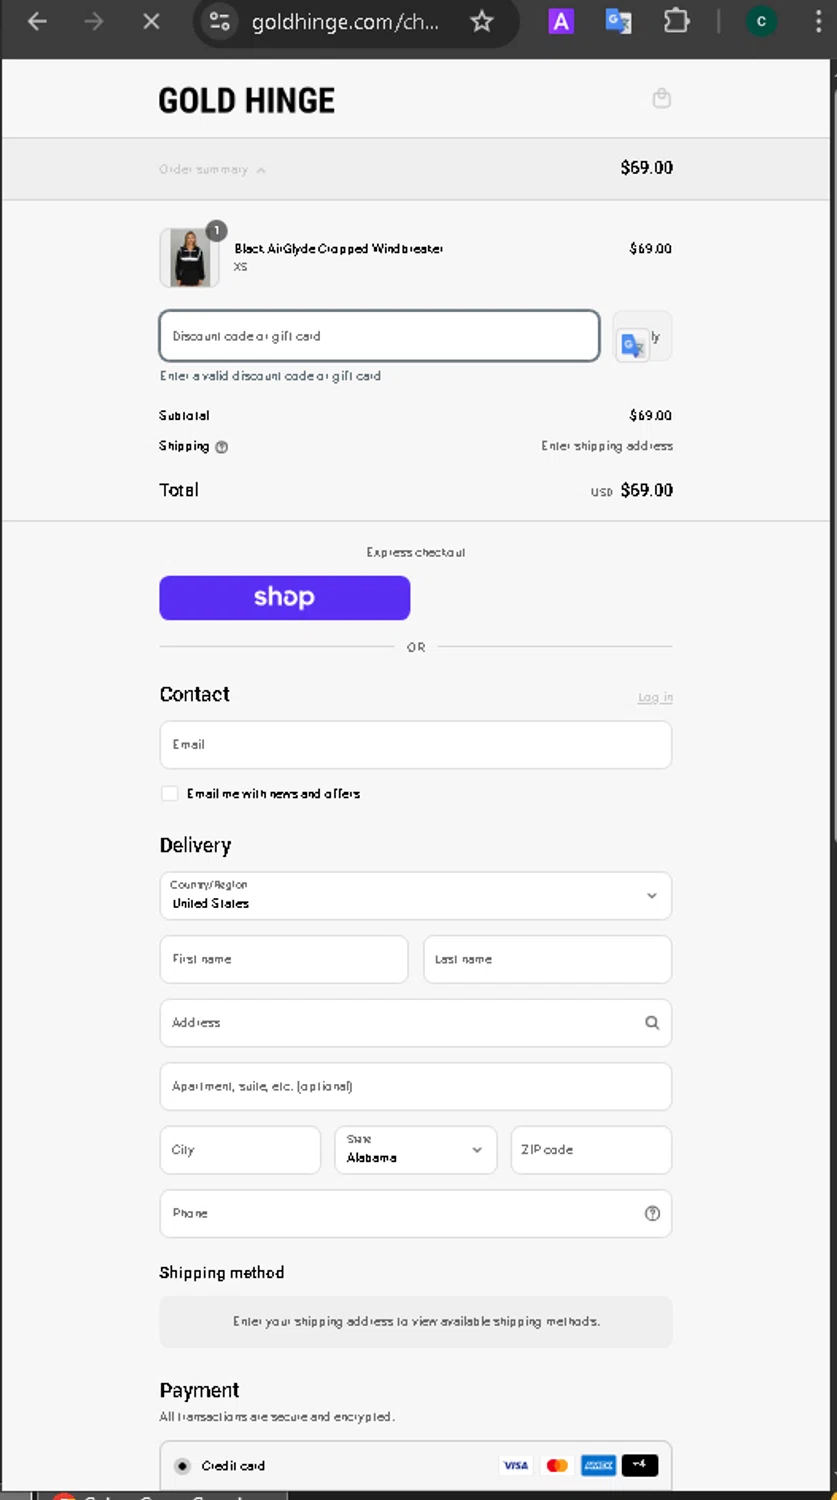Image resolution: width=837 pixels, height=1500 pixels.
Task: Click the browser back arrow
Action: pos(37,21)
